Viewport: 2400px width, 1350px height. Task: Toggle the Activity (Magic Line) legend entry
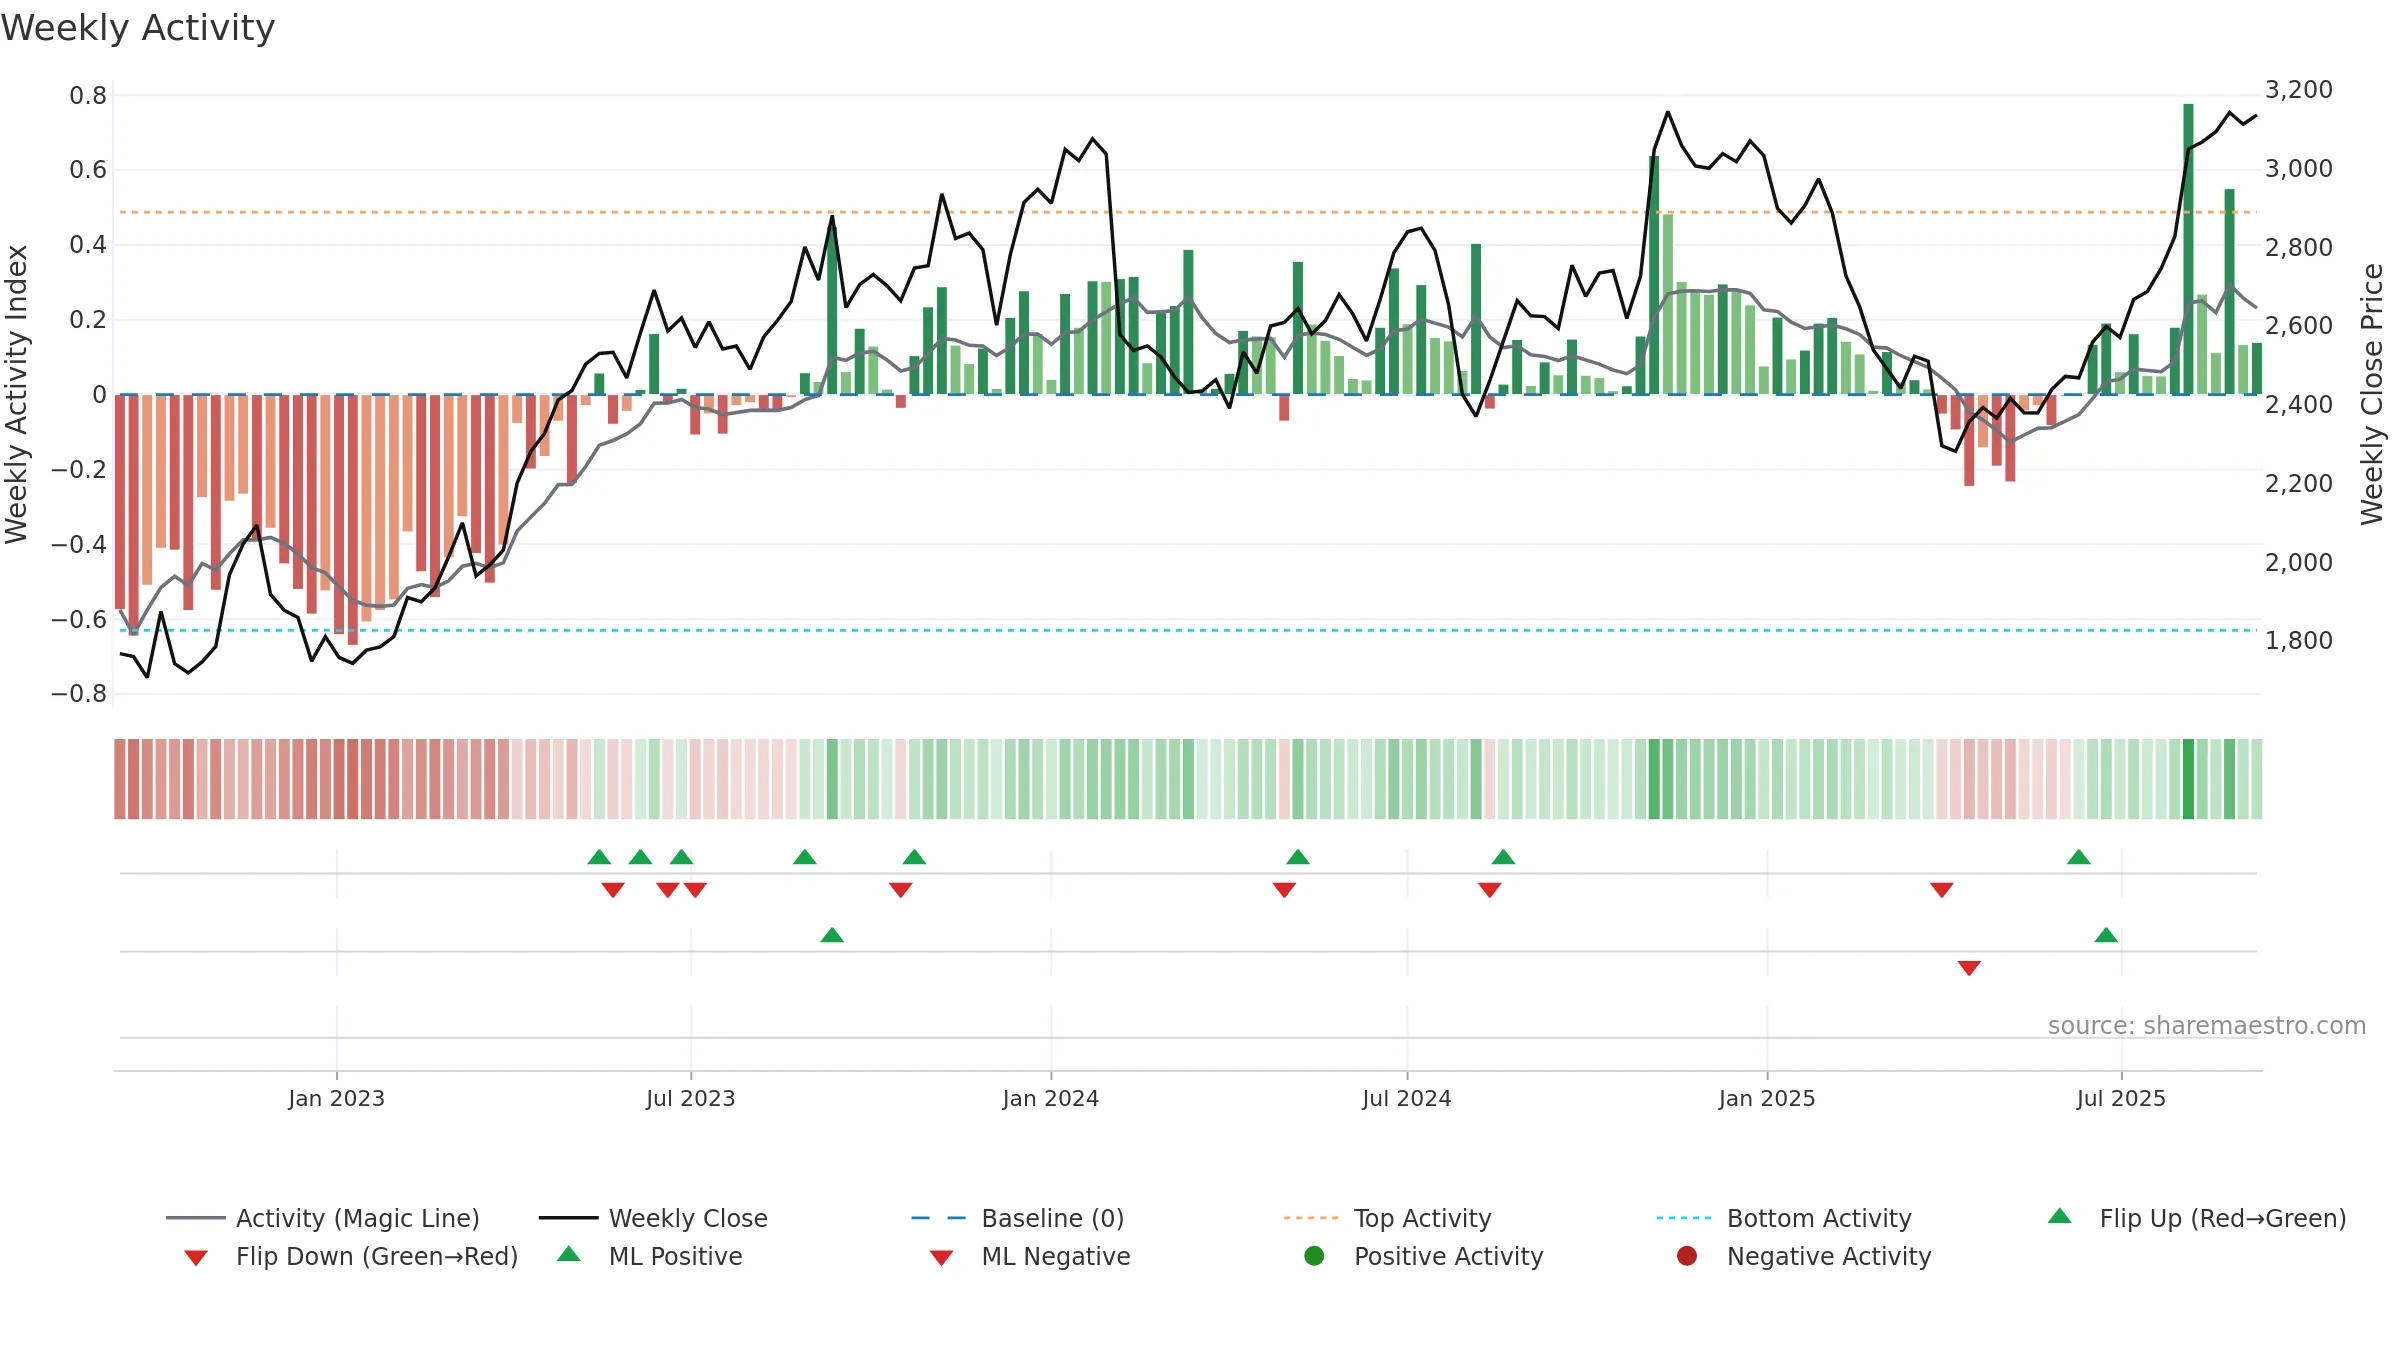pos(323,1218)
